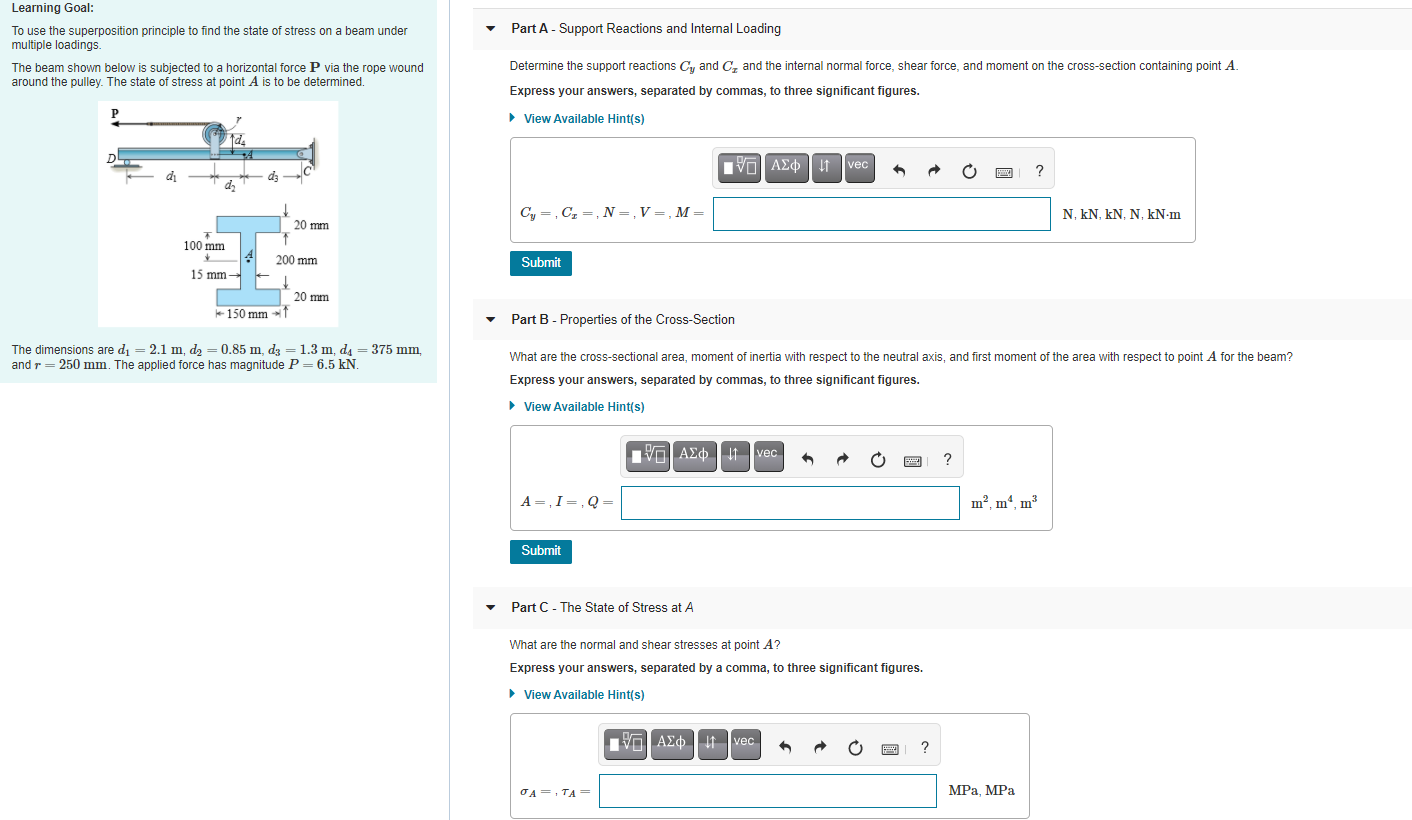Select the vec icon in Part C toolbar
Screen dimensions: 1412x820
[744, 744]
